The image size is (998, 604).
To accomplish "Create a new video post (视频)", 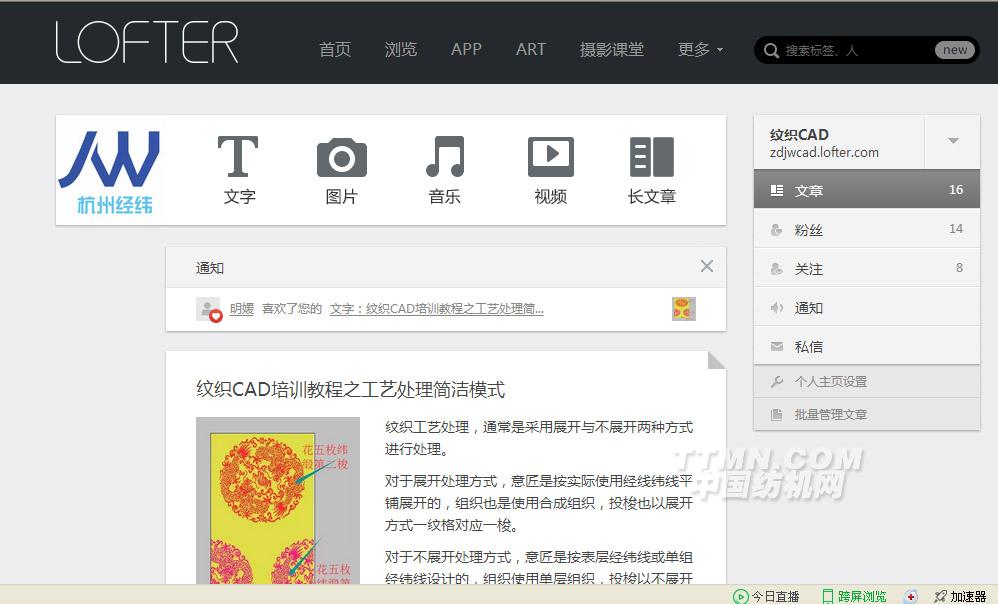I will [550, 170].
